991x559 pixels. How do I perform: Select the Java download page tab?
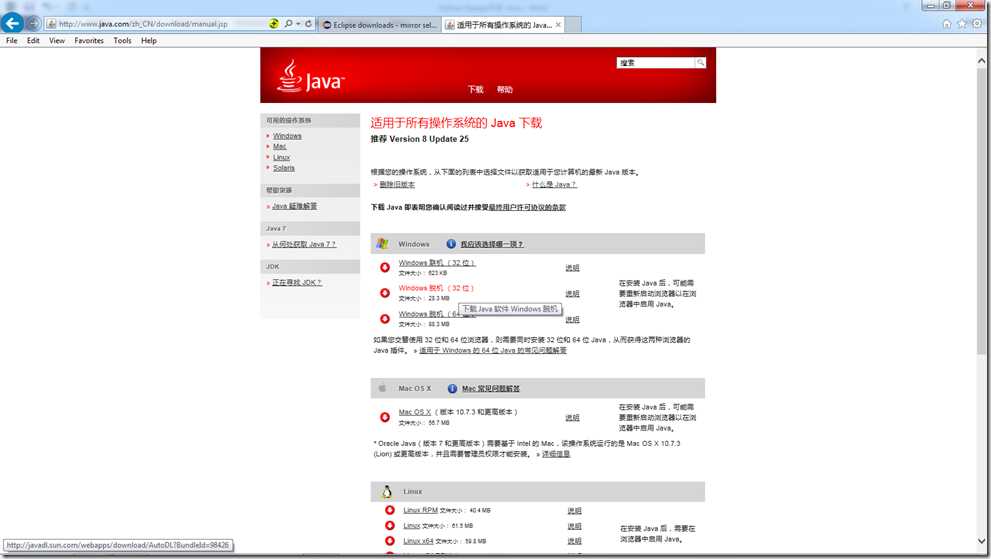(504, 25)
